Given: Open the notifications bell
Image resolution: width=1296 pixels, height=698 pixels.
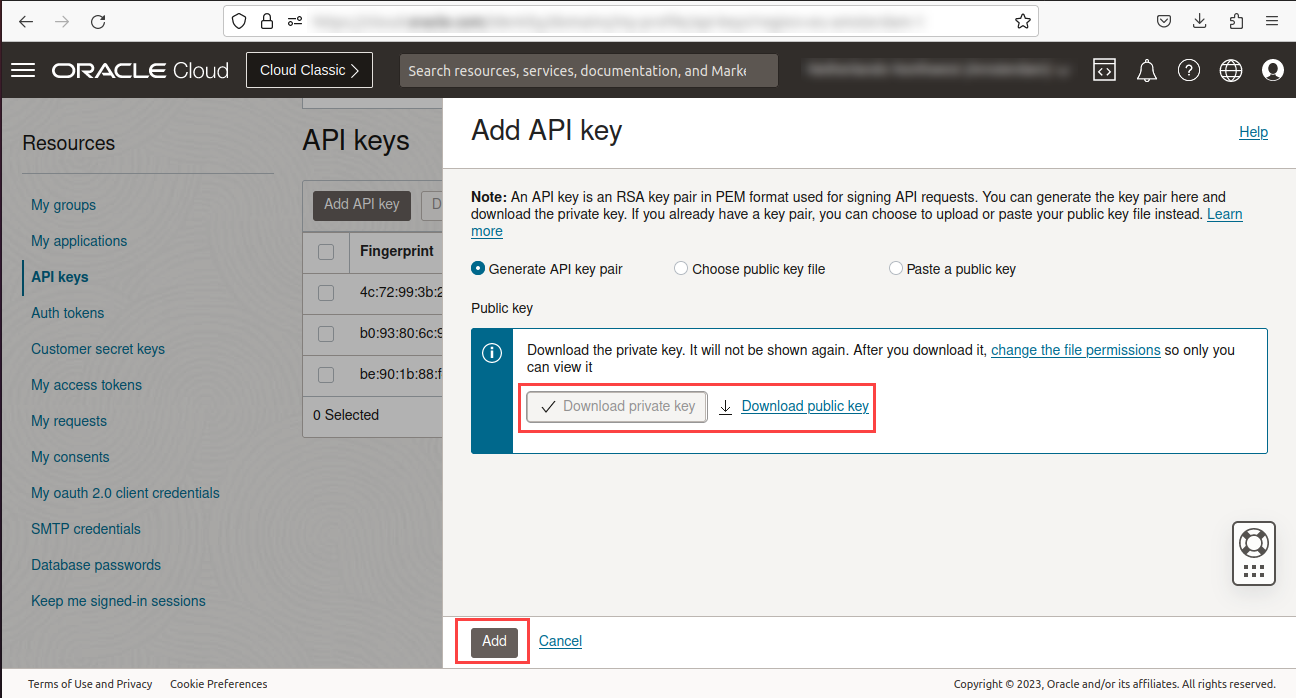Looking at the screenshot, I should click(1146, 69).
